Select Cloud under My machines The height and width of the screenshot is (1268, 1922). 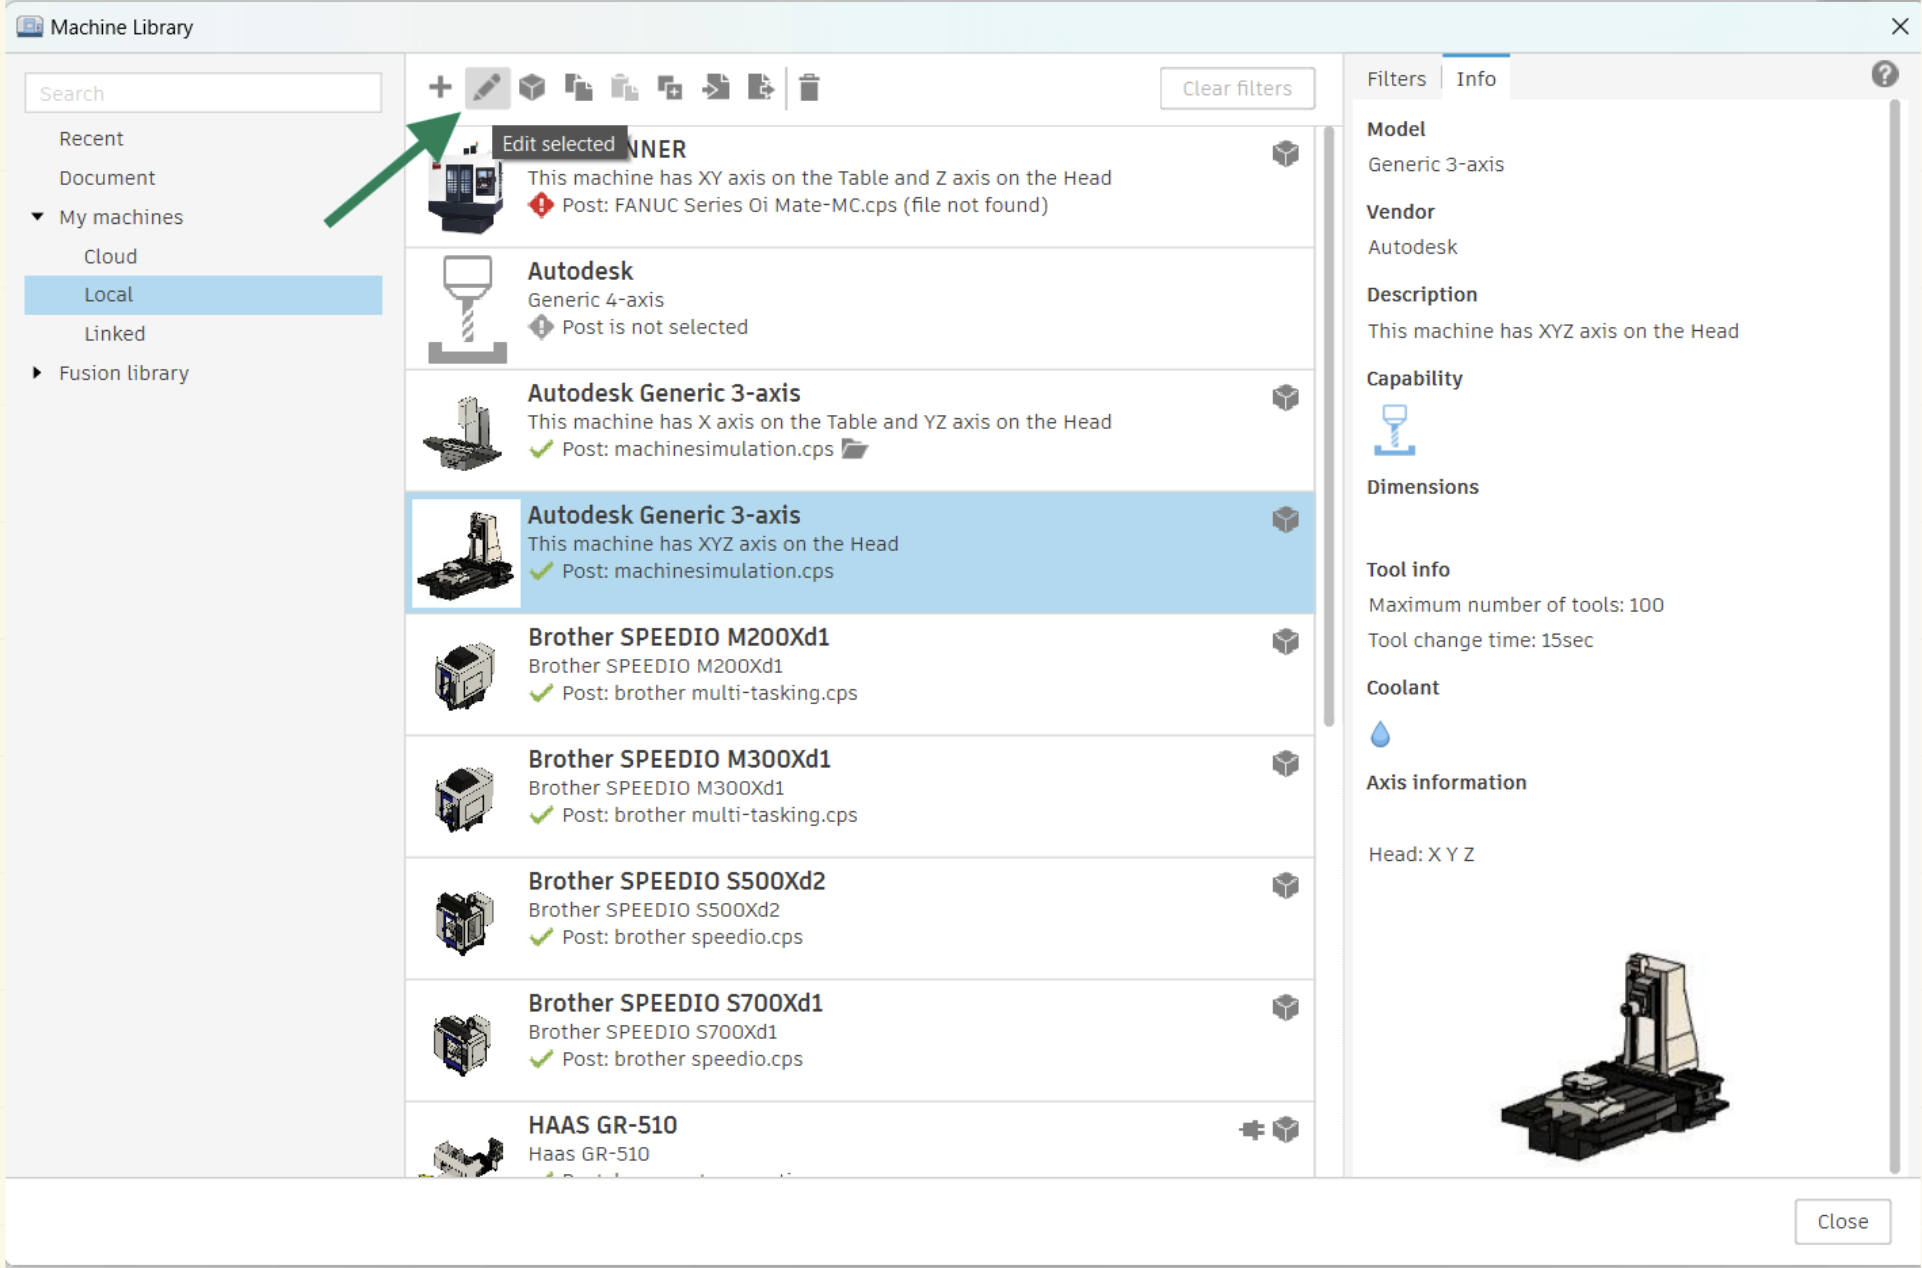(x=110, y=256)
